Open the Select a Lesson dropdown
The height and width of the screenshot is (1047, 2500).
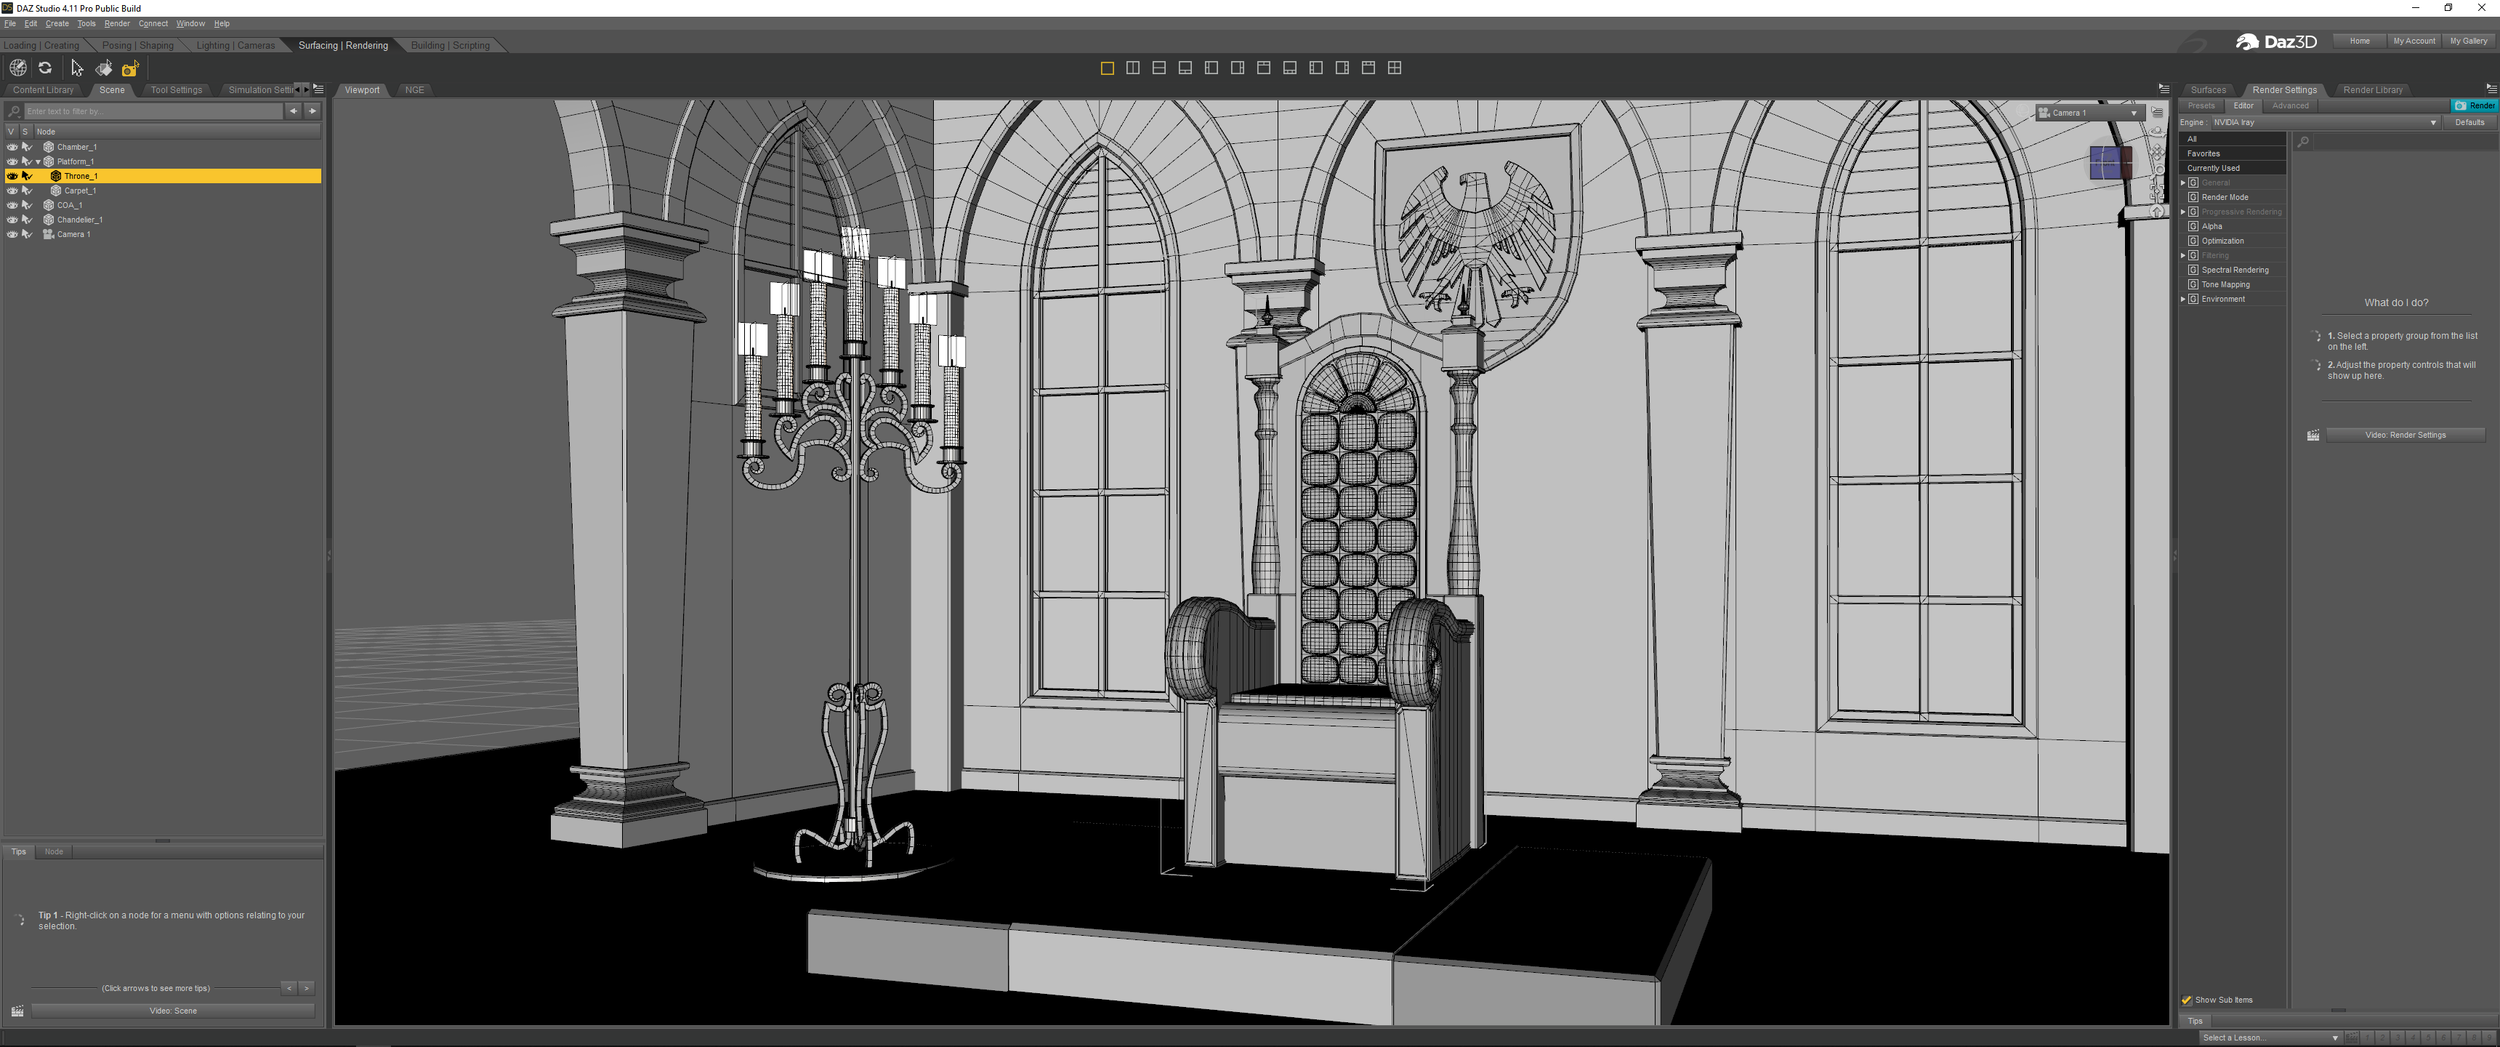[2271, 1038]
